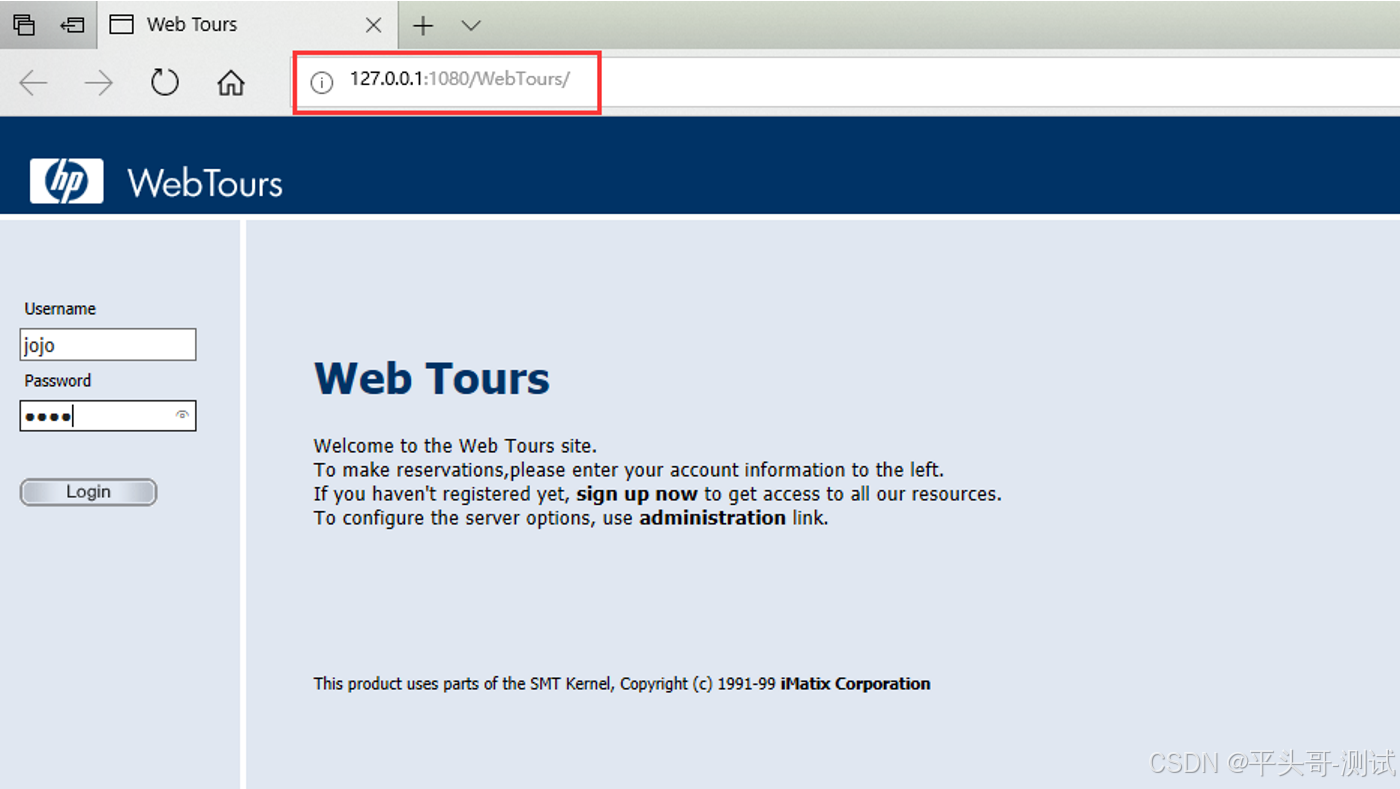
Task: Reveal the password with the eye icon
Action: pyautogui.click(x=182, y=415)
